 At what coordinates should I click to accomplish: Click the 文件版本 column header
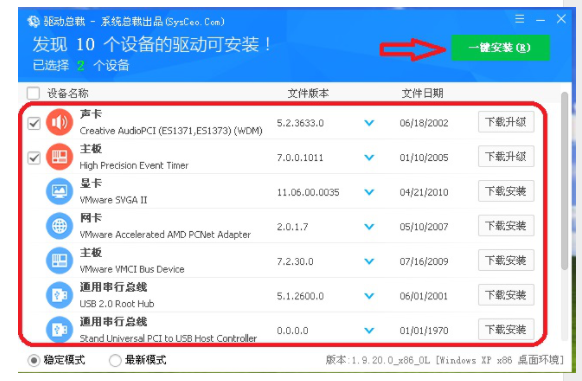(308, 93)
